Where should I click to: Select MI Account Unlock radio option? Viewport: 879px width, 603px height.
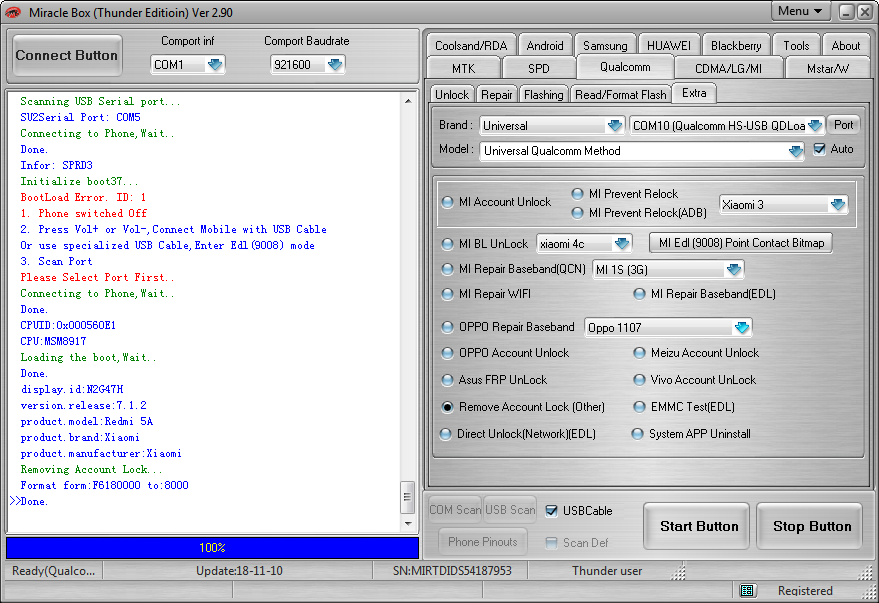pyautogui.click(x=447, y=202)
